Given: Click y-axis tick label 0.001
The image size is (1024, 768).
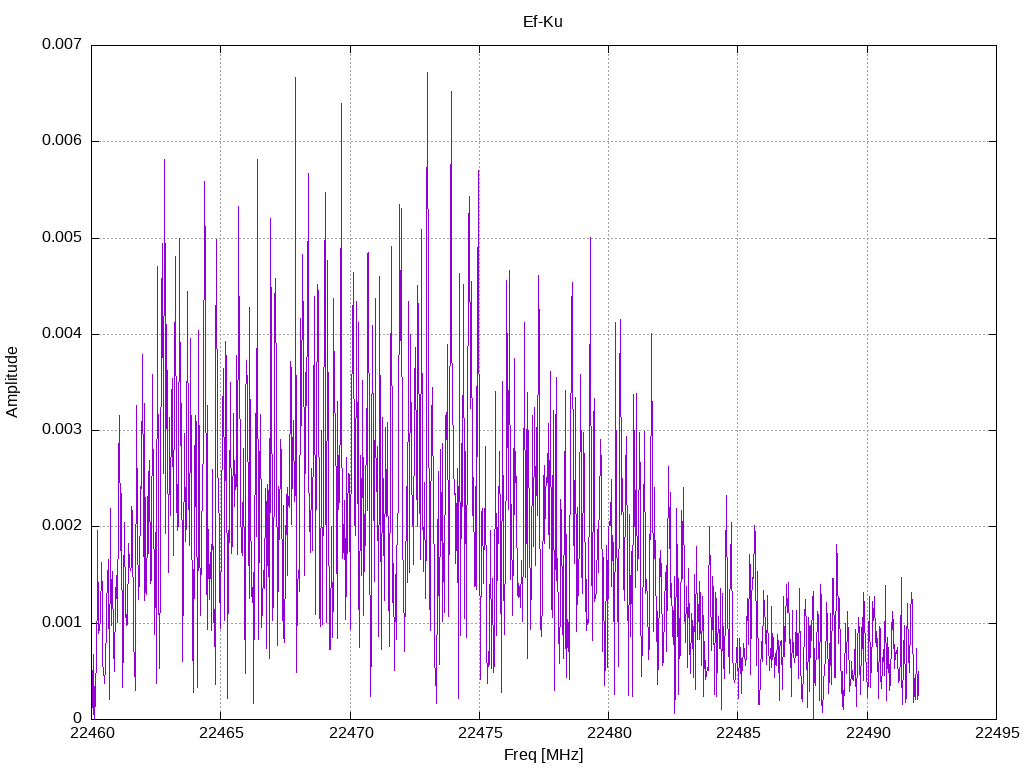Looking at the screenshot, I should [62, 622].
